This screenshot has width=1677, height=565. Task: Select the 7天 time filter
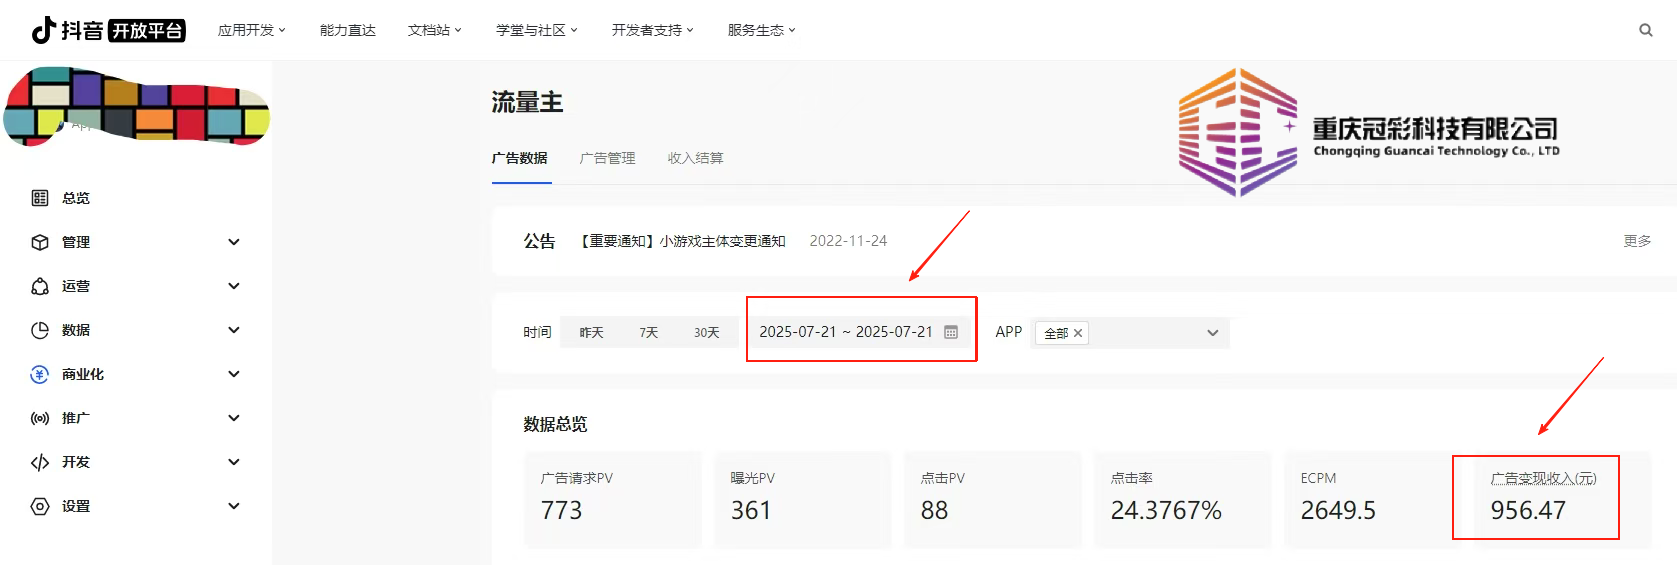[649, 332]
